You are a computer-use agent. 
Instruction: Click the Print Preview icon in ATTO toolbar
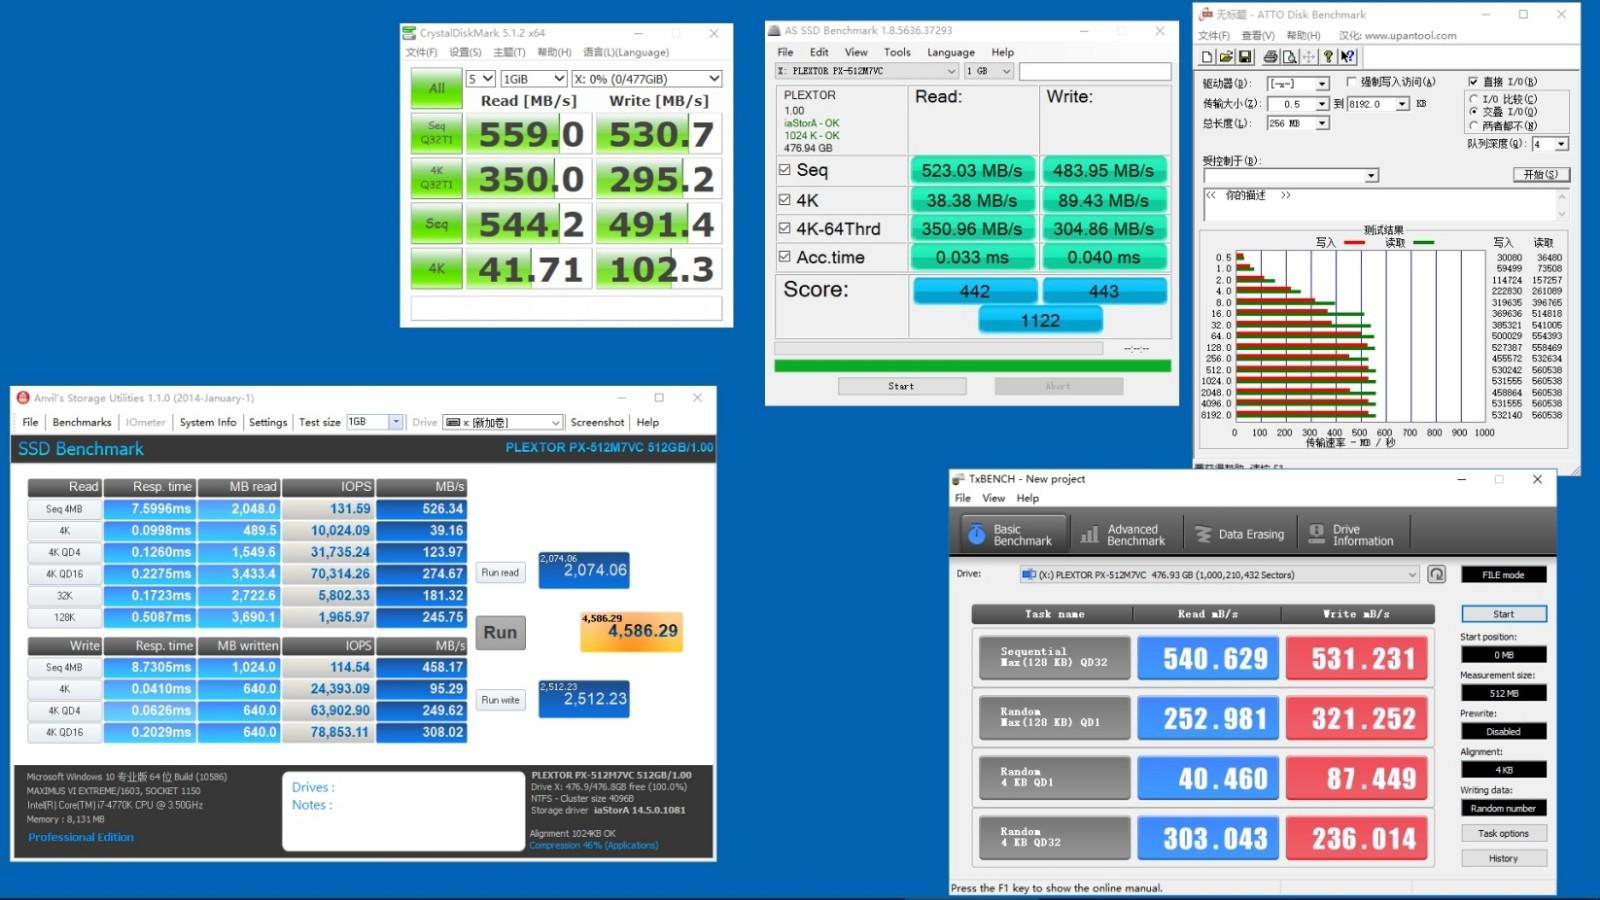click(x=1289, y=57)
